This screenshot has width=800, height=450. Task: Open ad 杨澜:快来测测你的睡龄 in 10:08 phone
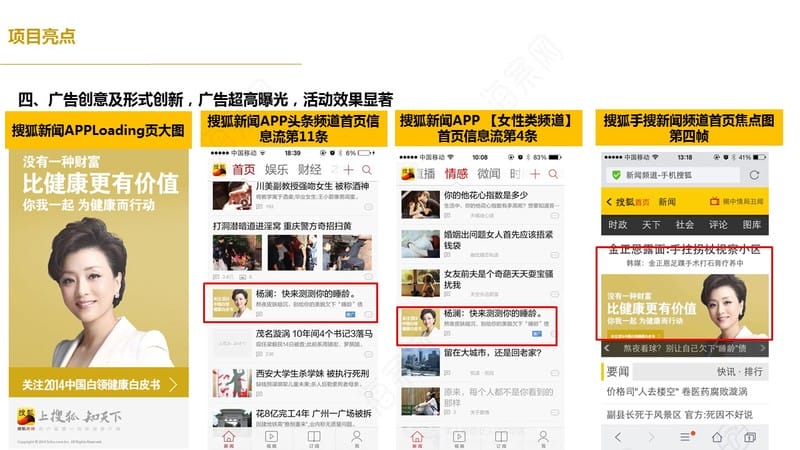coord(477,326)
